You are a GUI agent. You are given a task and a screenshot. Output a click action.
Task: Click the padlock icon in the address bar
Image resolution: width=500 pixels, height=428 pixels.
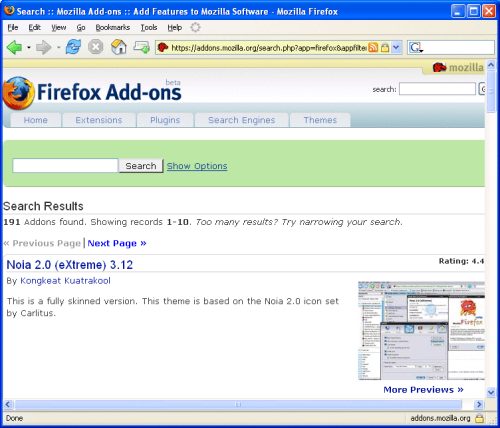385,48
